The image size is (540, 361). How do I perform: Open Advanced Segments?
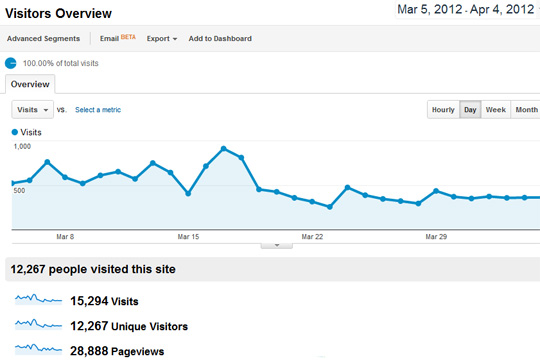tap(43, 39)
